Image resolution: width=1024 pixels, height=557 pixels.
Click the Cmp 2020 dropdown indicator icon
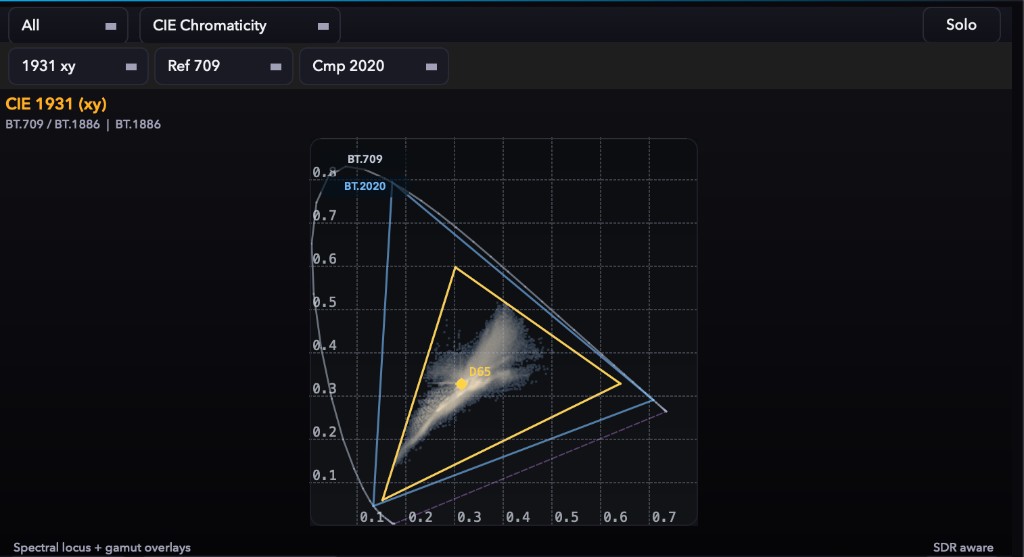tap(431, 67)
